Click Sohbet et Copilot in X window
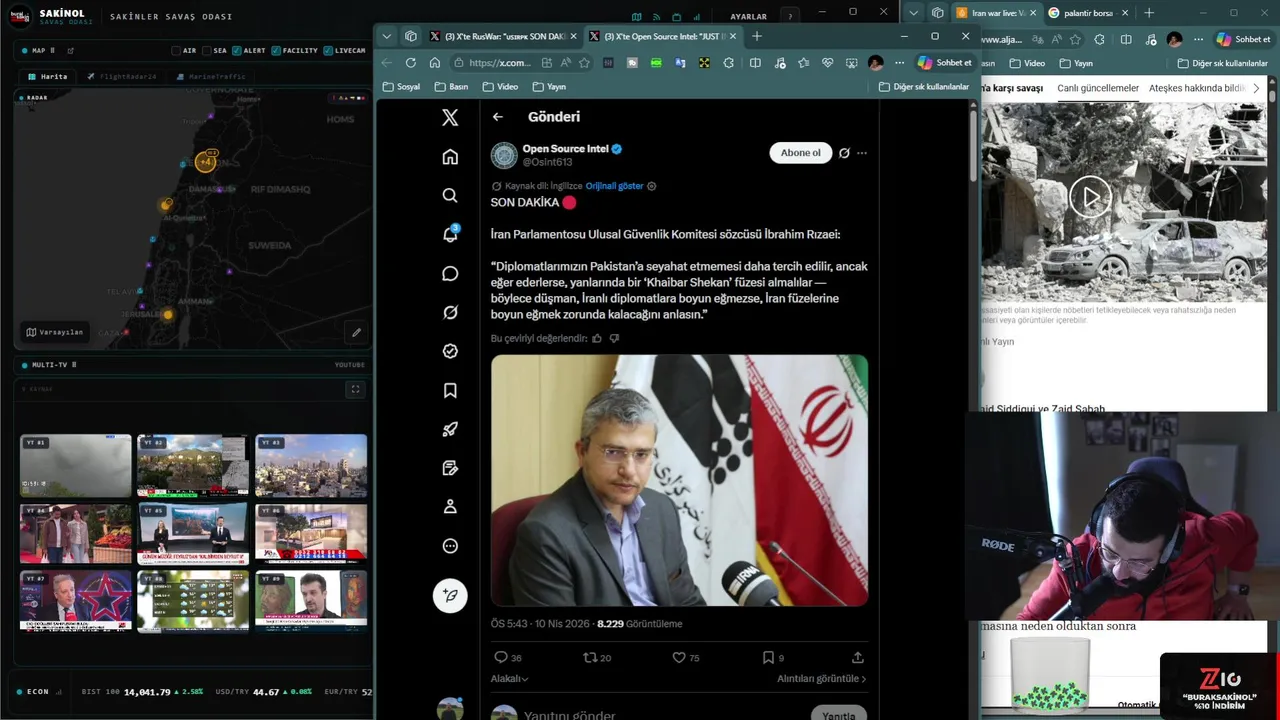Viewport: 1280px width, 720px height. (x=944, y=62)
